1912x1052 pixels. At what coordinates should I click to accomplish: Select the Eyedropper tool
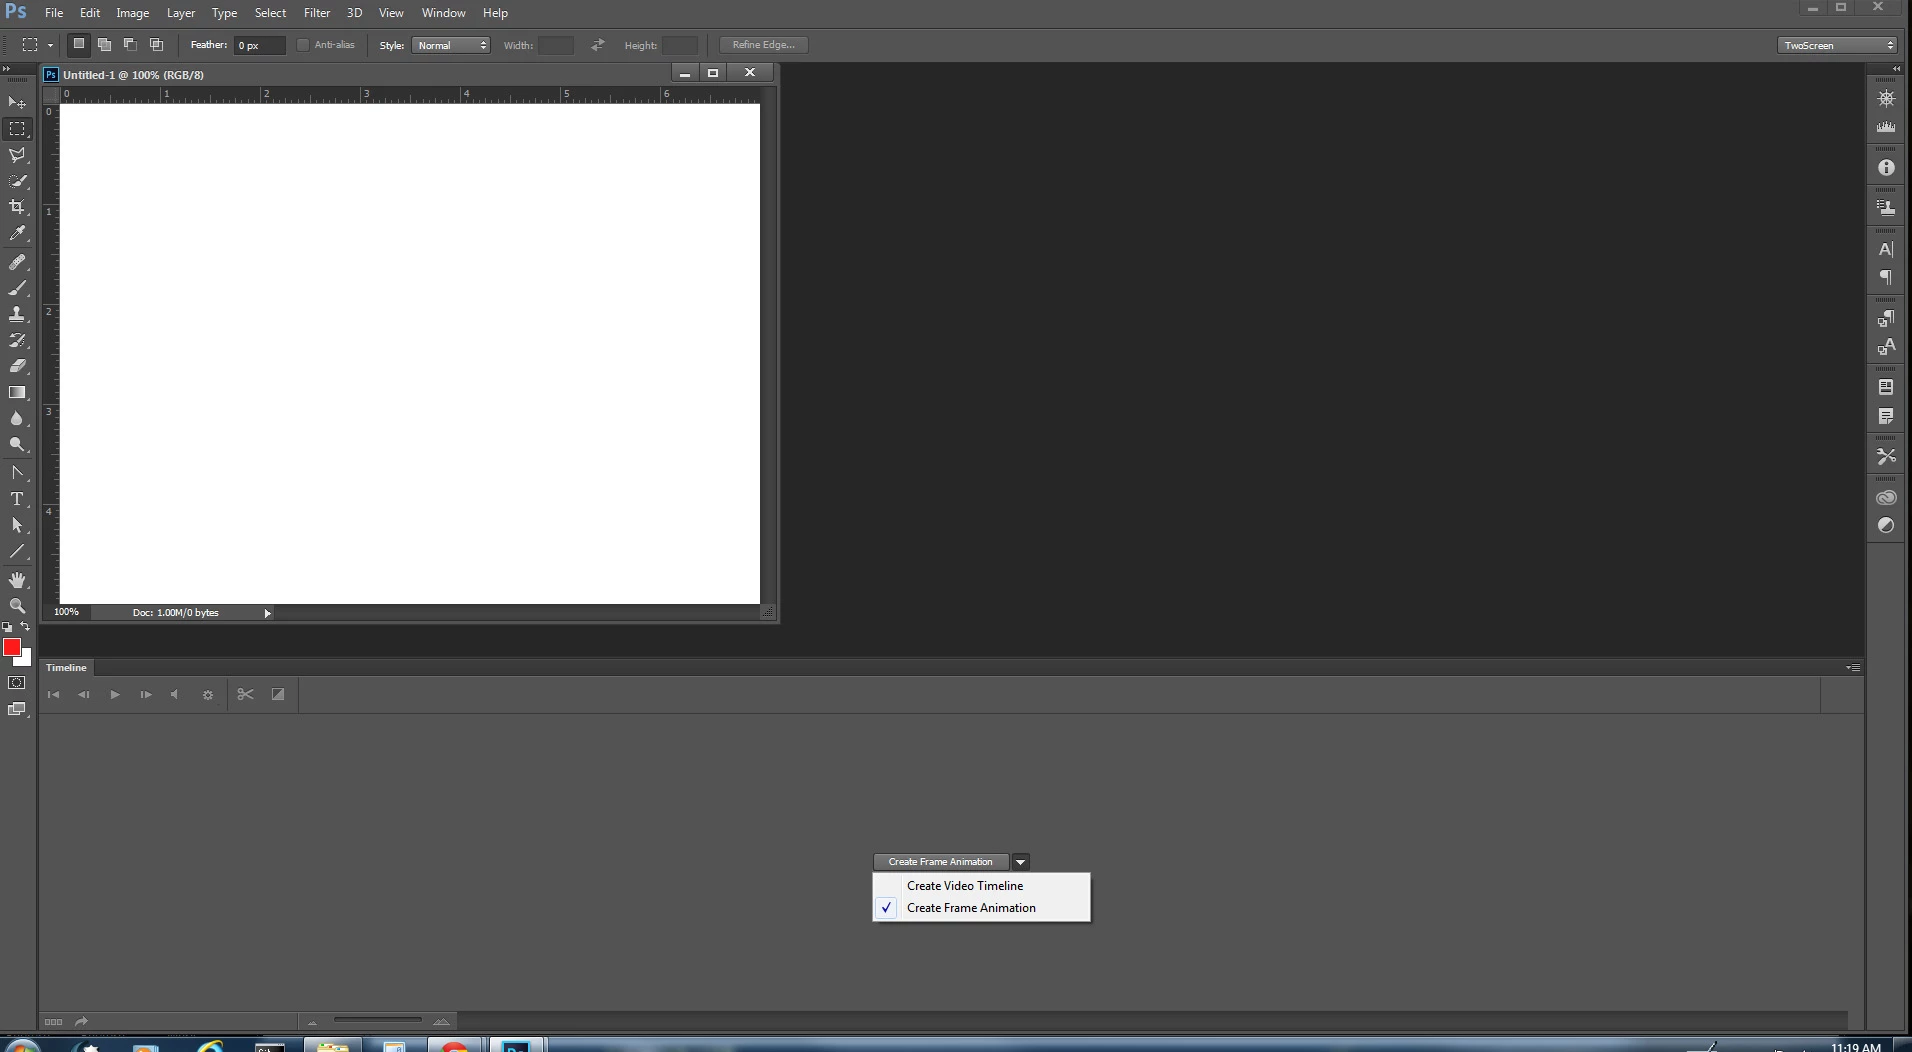[x=17, y=233]
